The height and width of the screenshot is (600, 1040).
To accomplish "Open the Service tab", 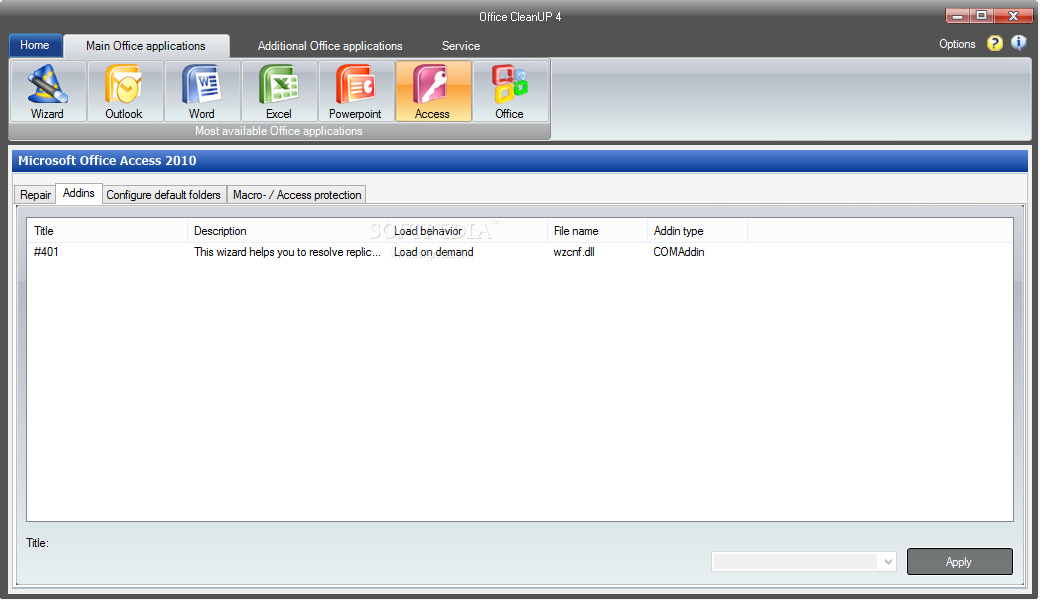I will pos(461,46).
